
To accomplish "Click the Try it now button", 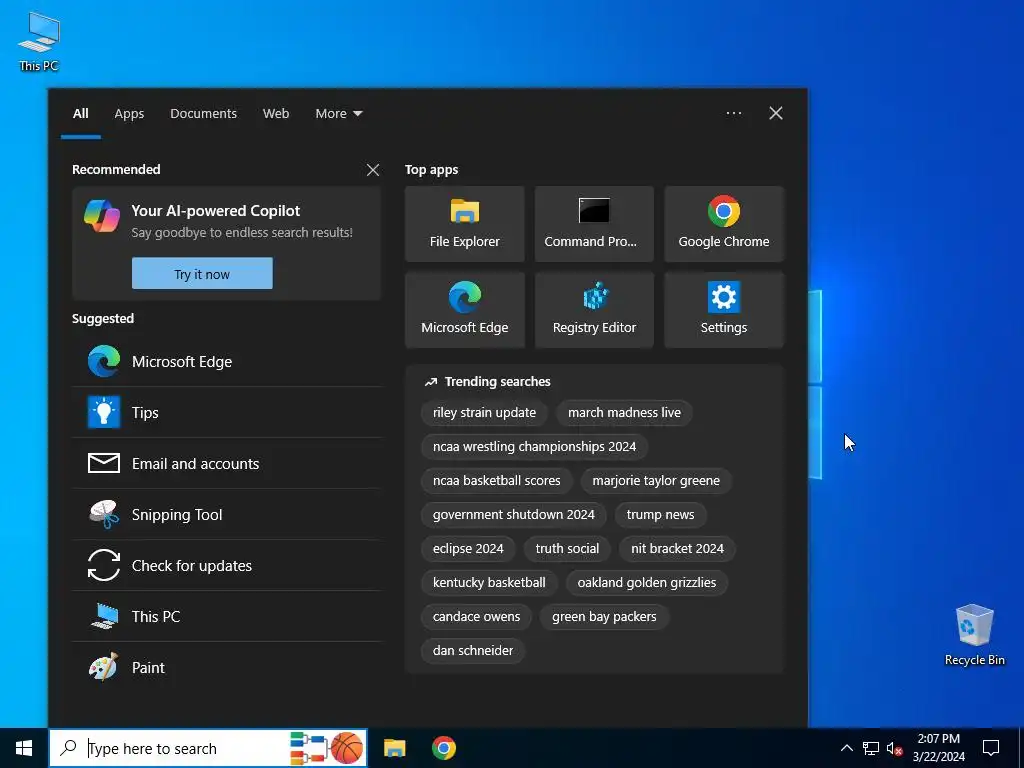I will 202,274.
